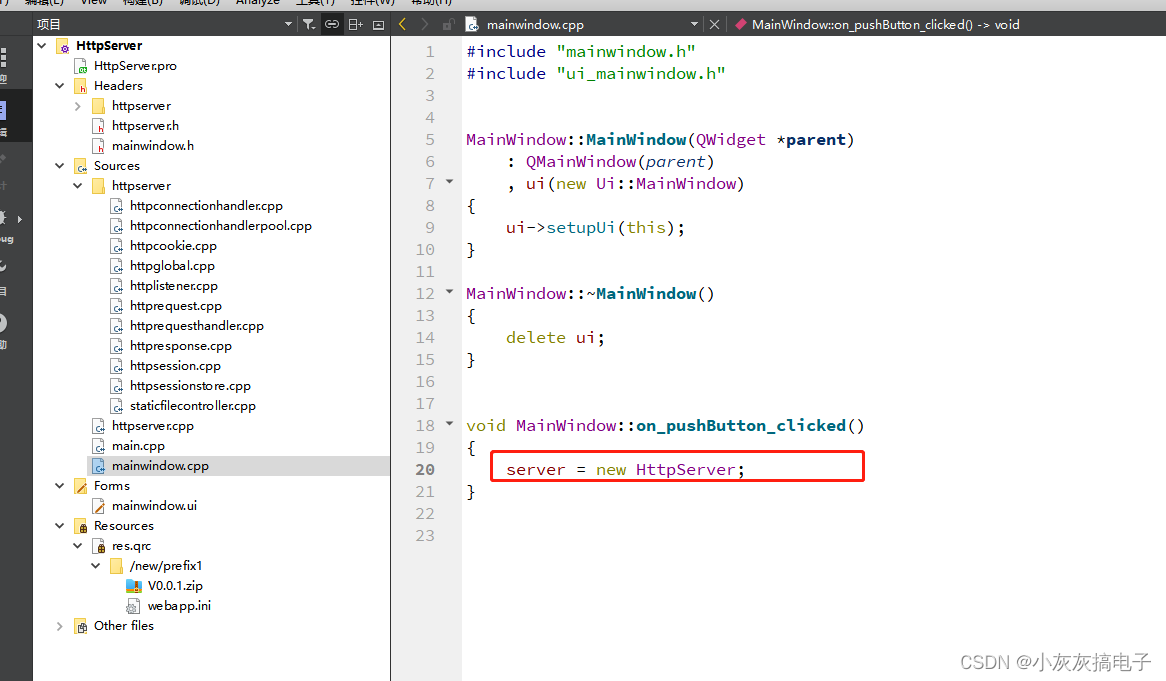Fold the on_pushButton_clicked function at line 18
The image size is (1166, 681).
pyautogui.click(x=449, y=424)
